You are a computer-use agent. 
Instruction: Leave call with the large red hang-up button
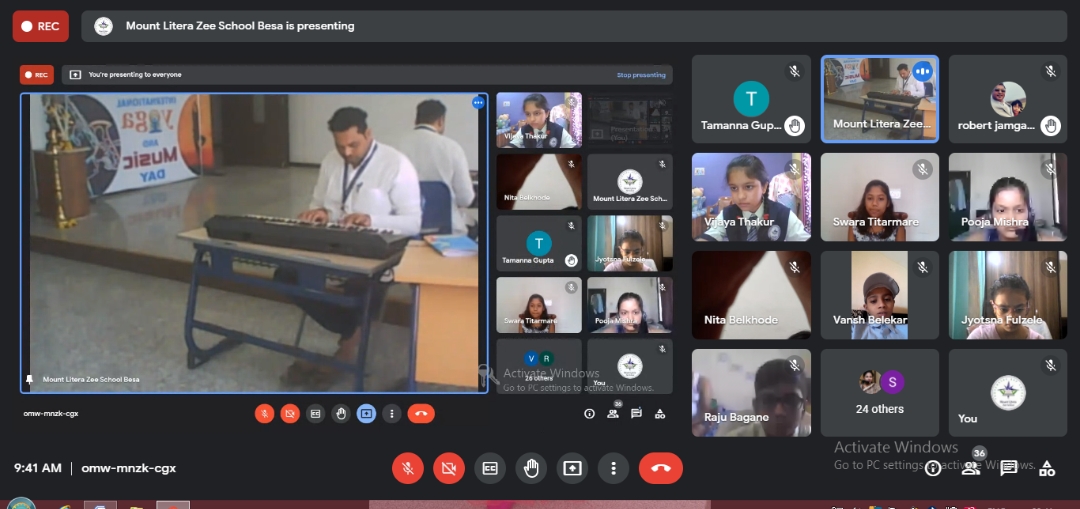[661, 468]
